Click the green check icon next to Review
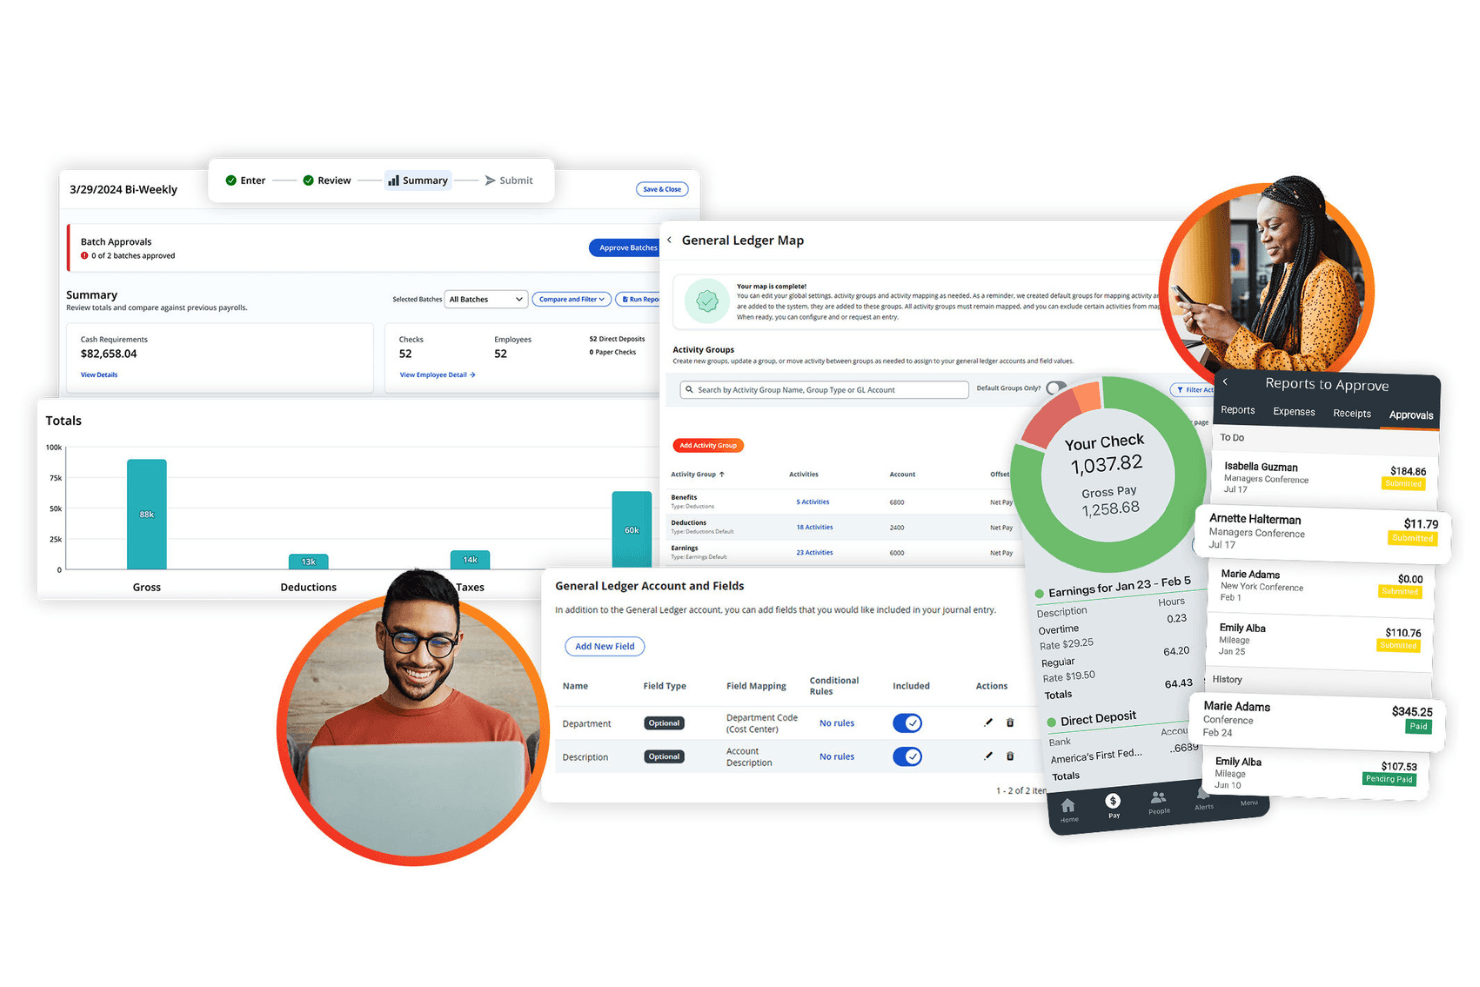The width and height of the screenshot is (1480, 987). [308, 180]
